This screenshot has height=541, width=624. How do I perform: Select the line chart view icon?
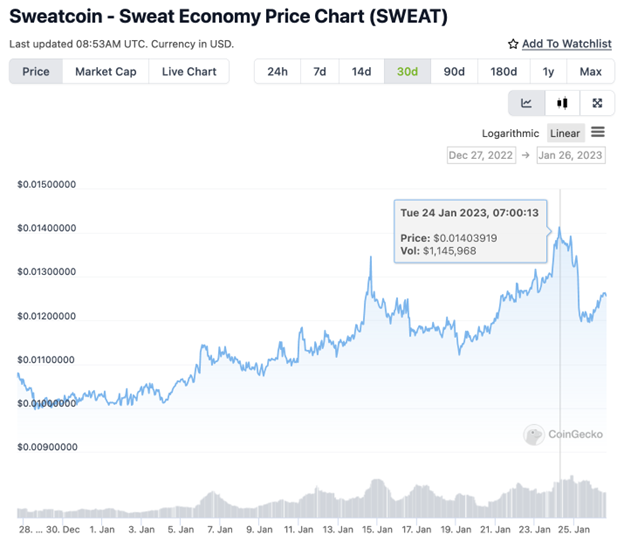(527, 103)
